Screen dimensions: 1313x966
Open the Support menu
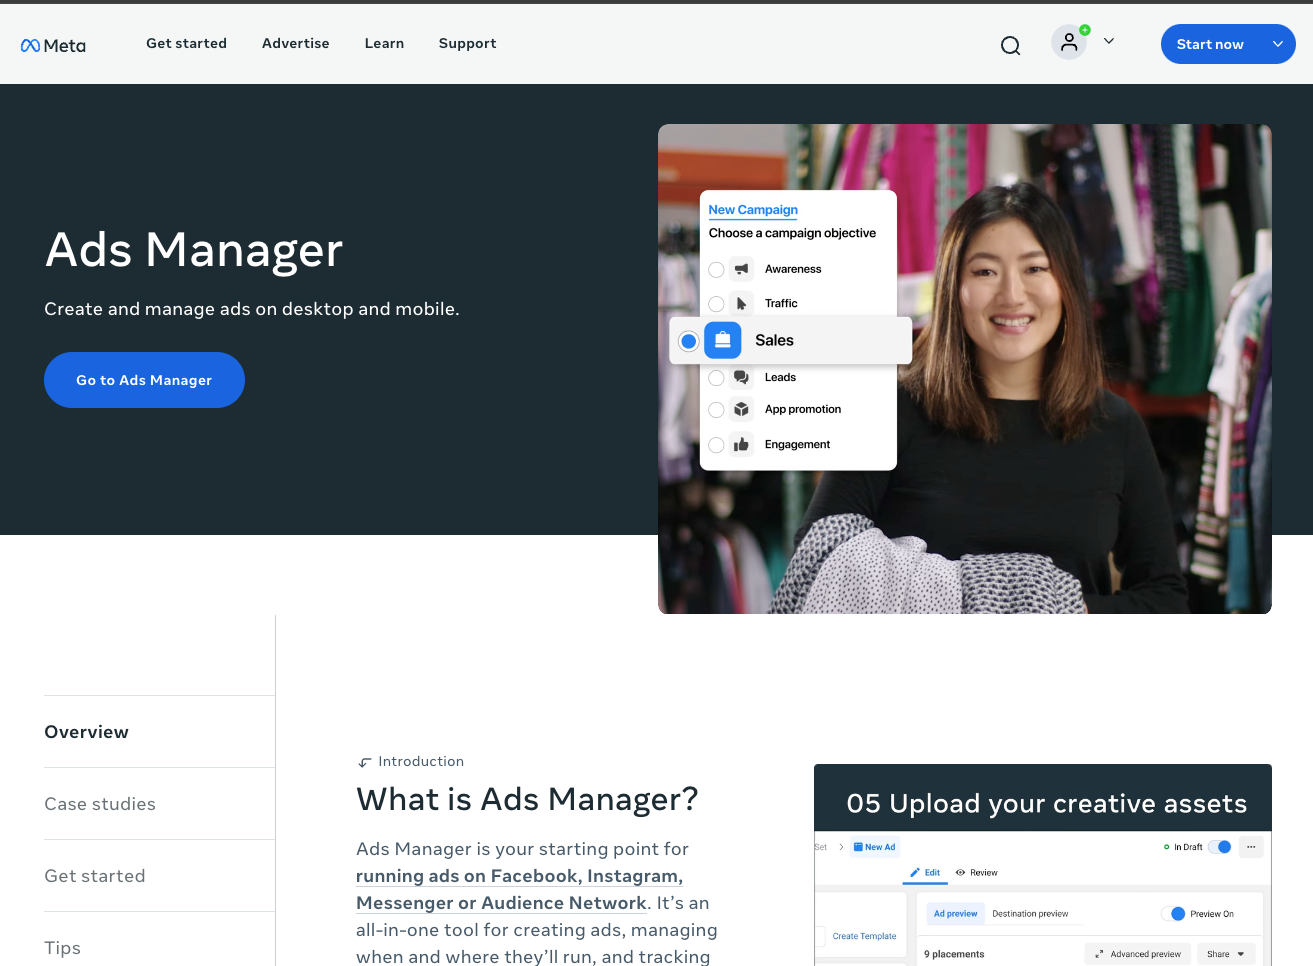pos(467,43)
